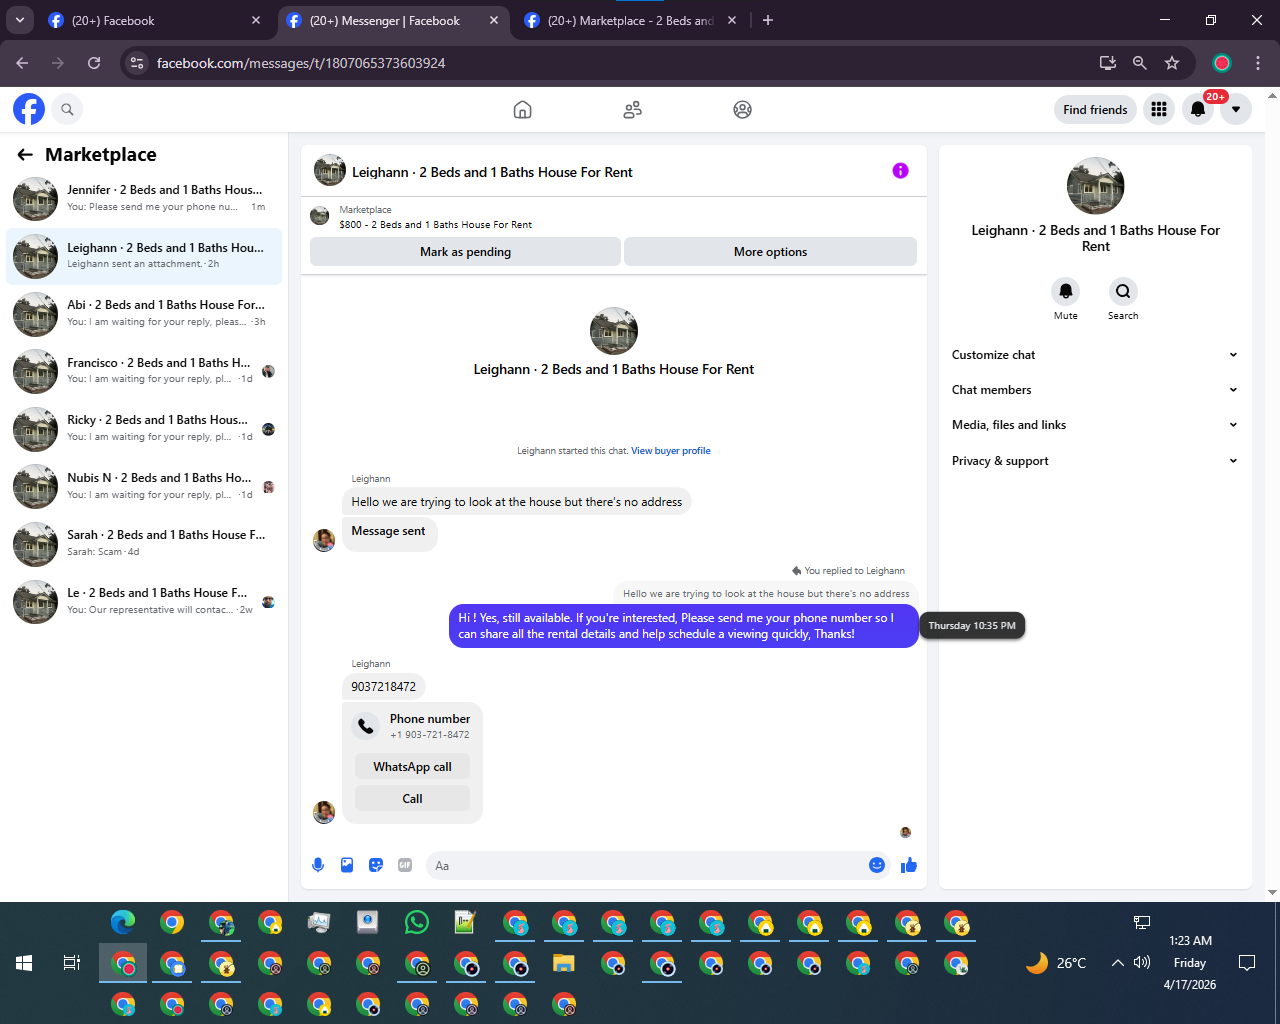Show hidden system tray icons chevron
Screen dimensions: 1280x1024
tap(1117, 963)
